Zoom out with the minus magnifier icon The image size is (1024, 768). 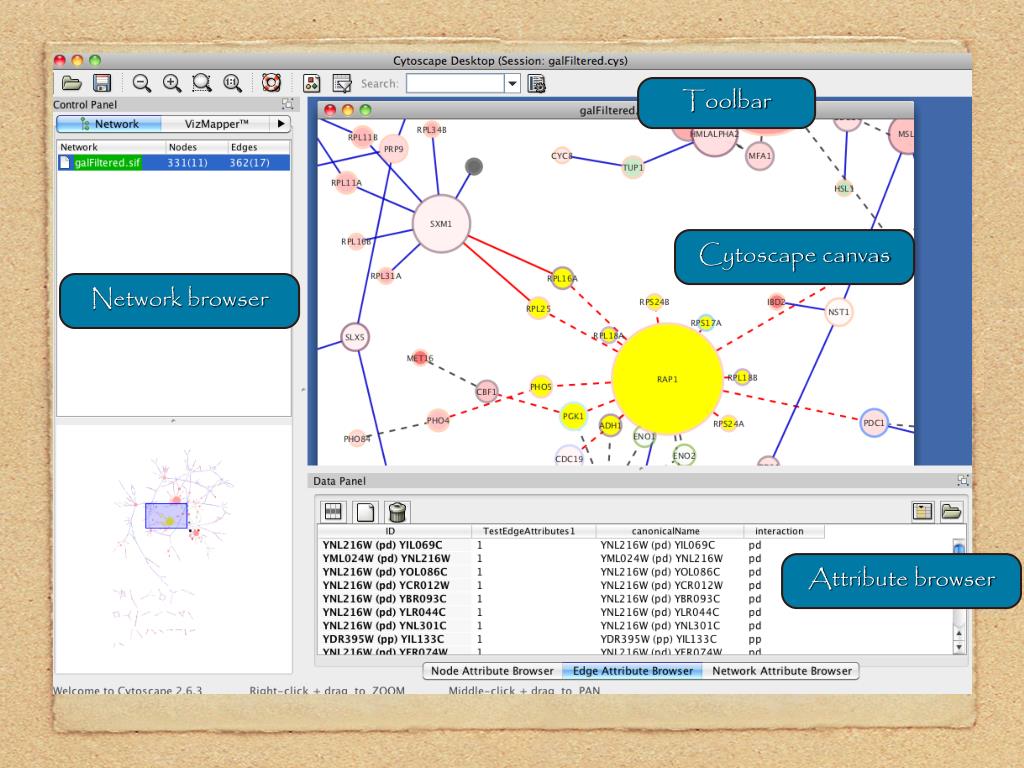click(141, 83)
